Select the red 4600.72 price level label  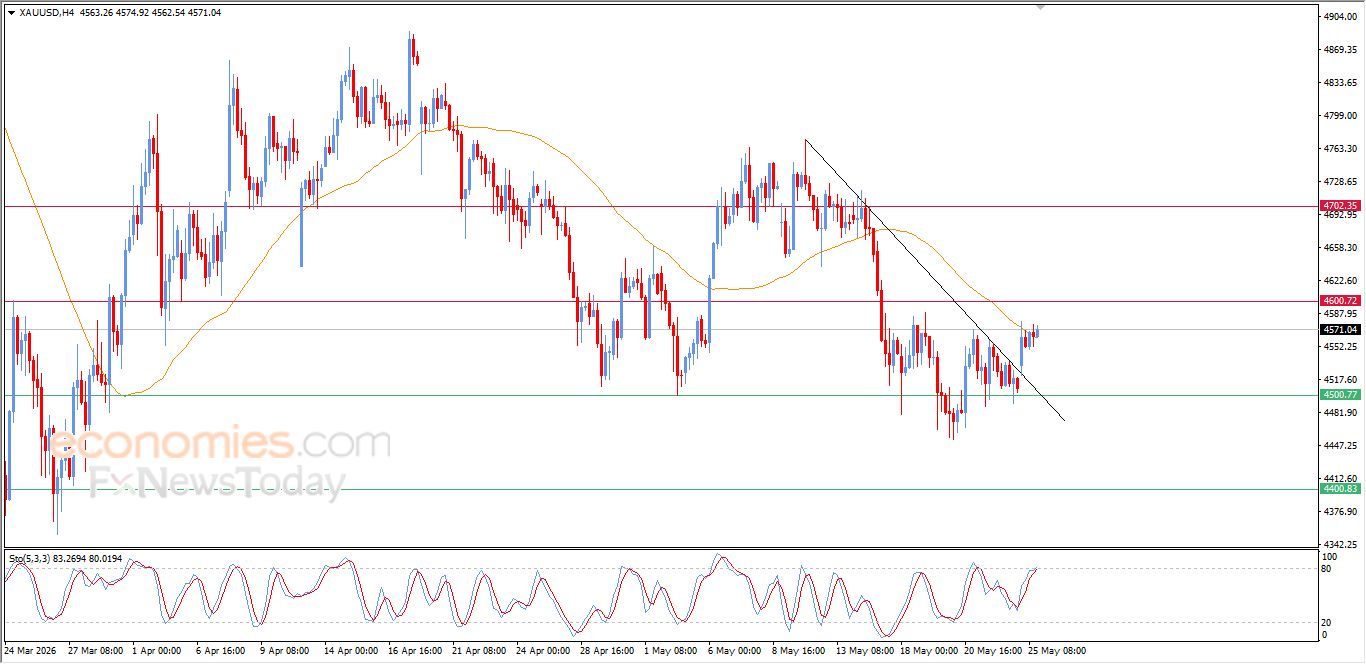tap(1340, 301)
